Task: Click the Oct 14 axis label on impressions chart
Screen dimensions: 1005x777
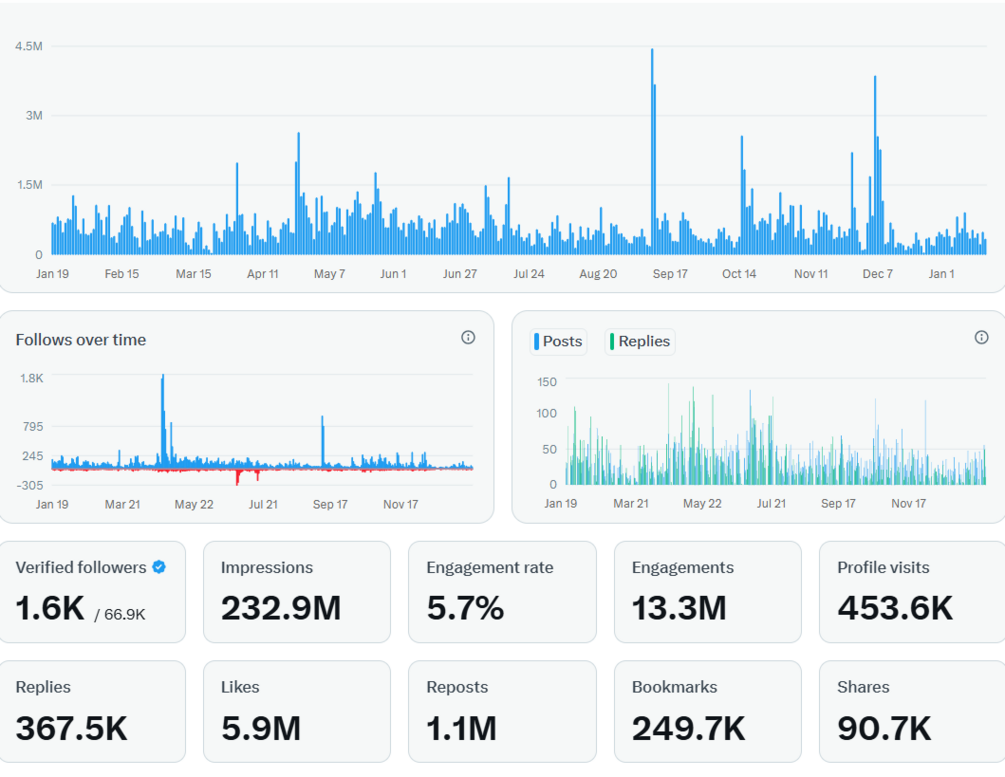Action: point(739,274)
